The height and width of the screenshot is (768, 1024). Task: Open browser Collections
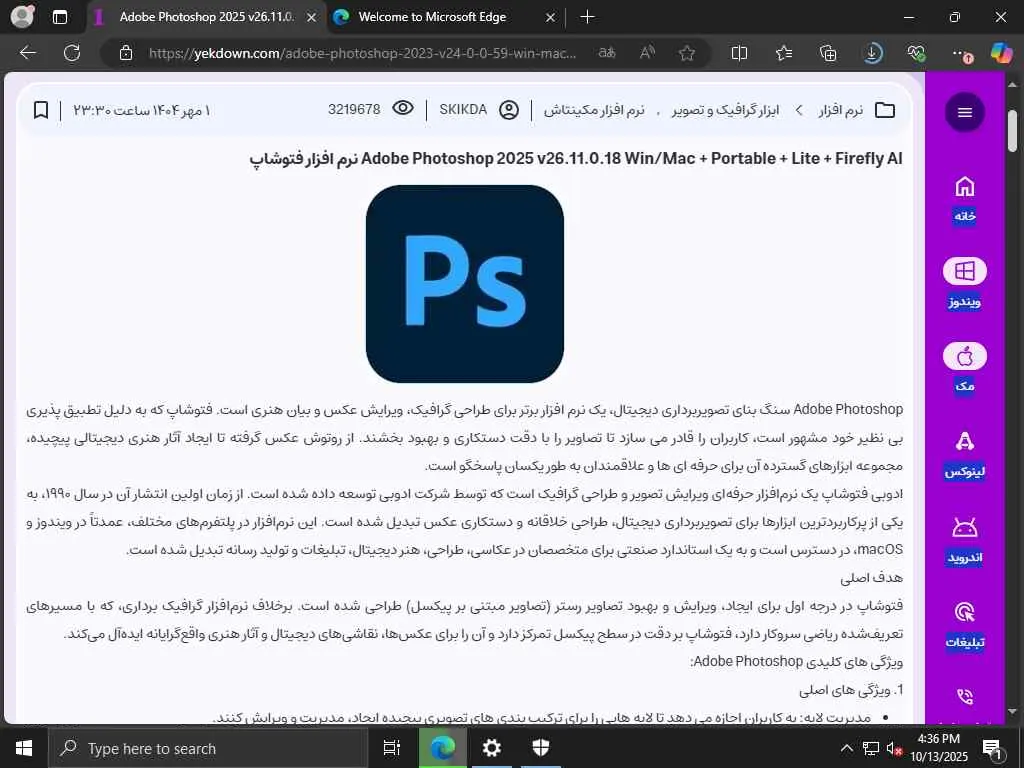(x=827, y=53)
